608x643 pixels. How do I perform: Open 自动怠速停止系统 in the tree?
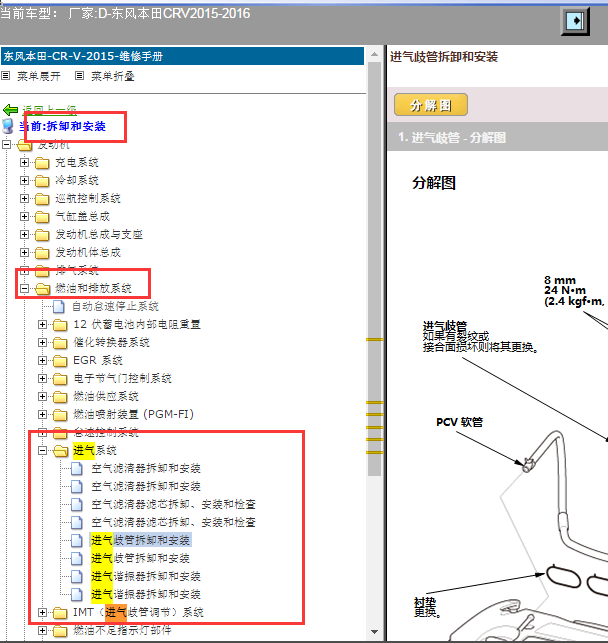click(x=115, y=306)
